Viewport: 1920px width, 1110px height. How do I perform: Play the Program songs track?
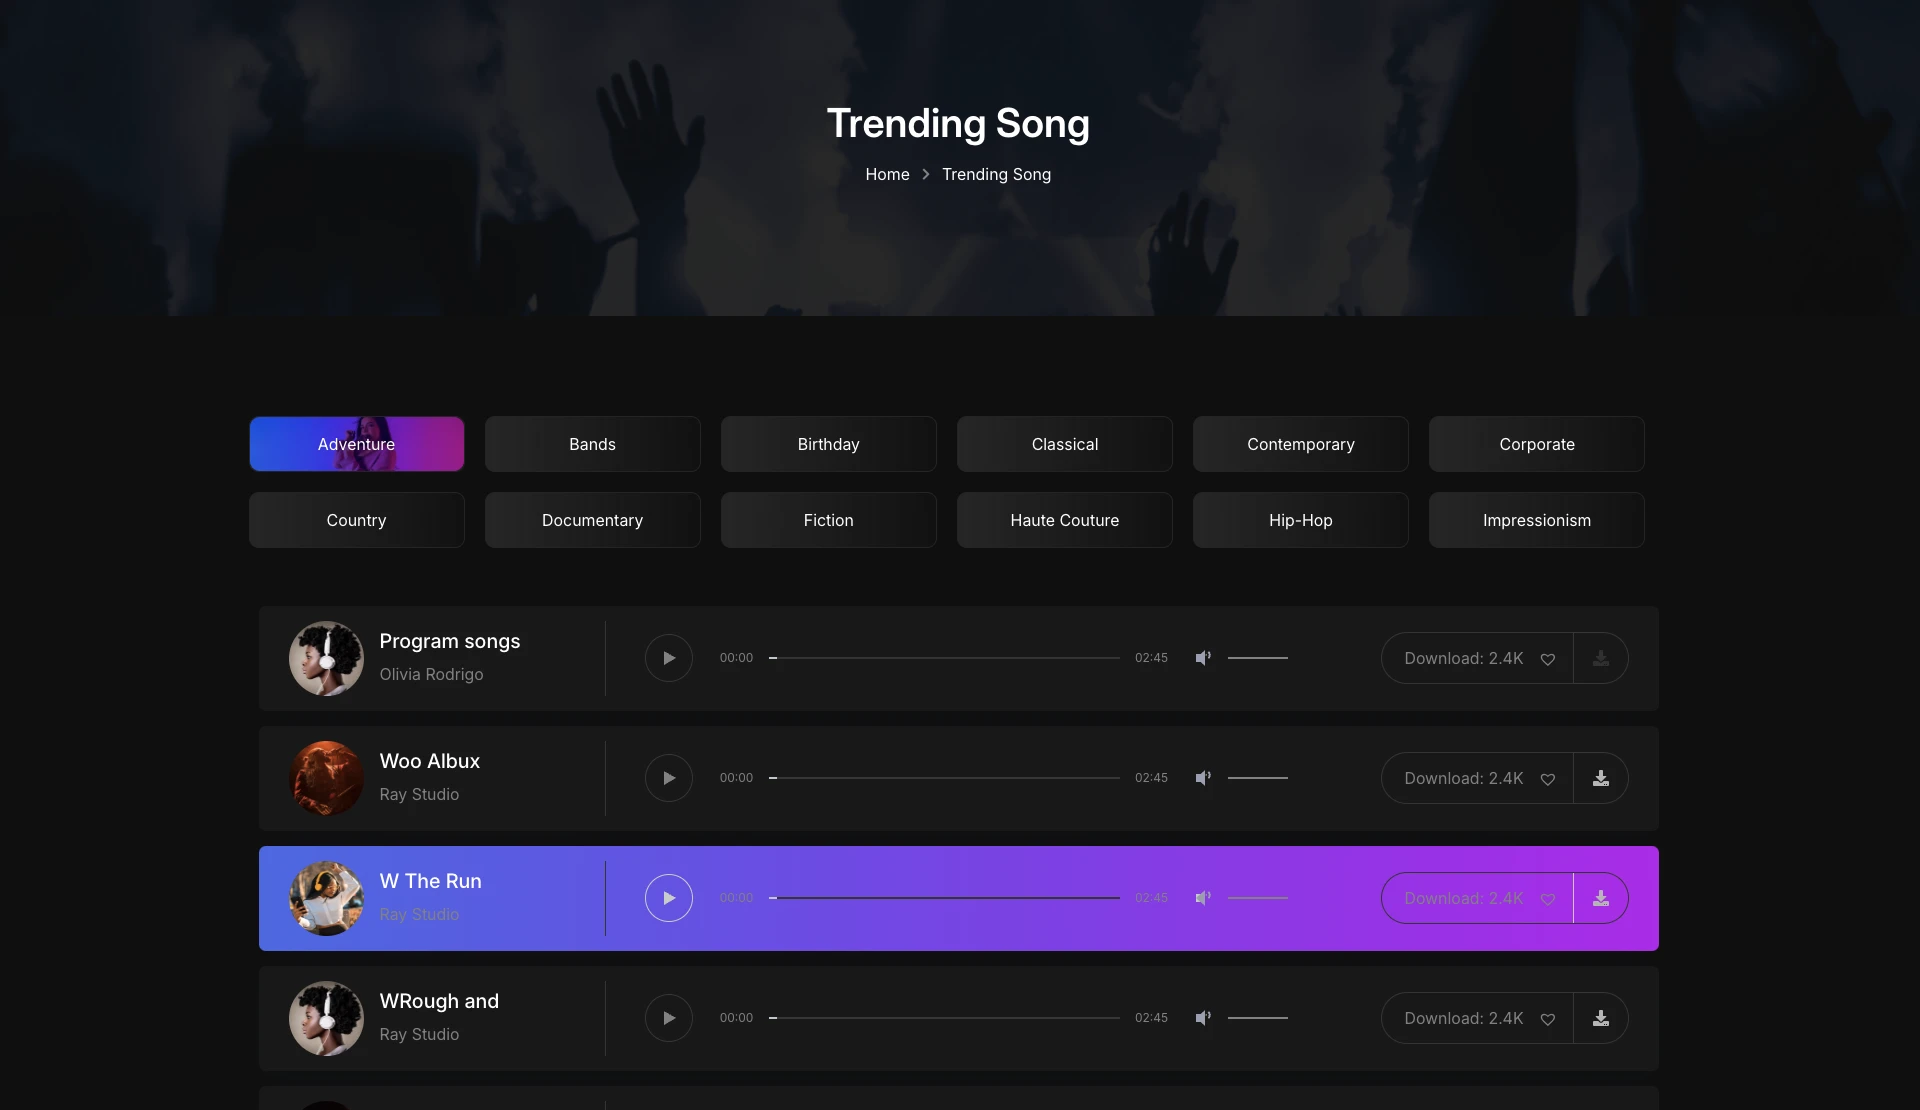[x=669, y=658]
